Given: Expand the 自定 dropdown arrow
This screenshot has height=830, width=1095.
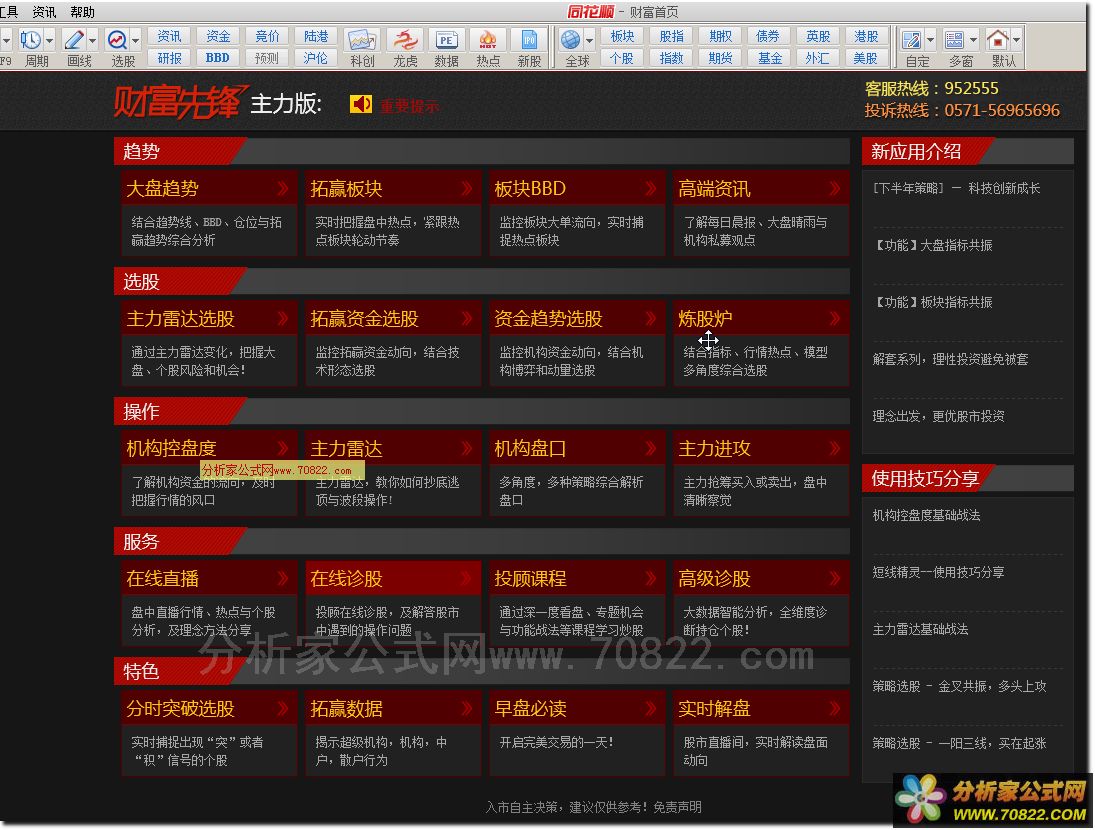Looking at the screenshot, I should (929, 40).
